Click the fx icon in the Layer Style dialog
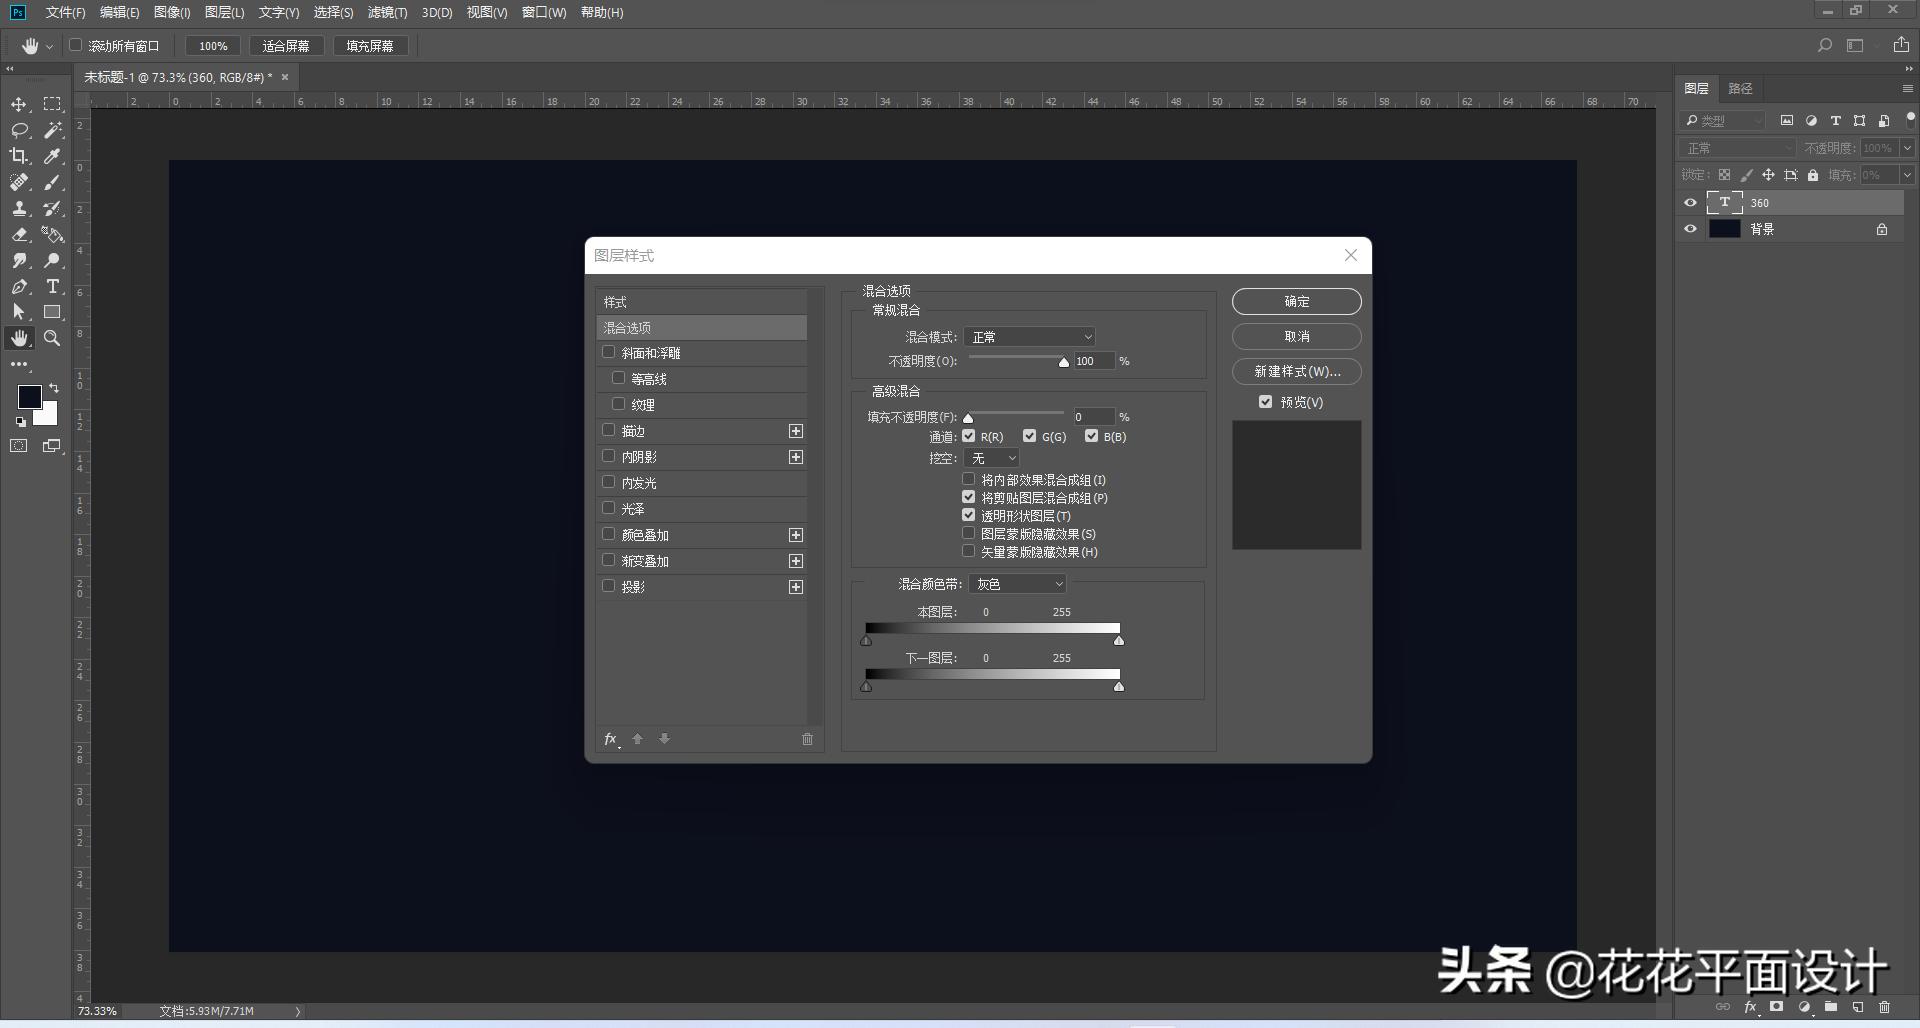This screenshot has height=1028, width=1920. pos(610,739)
